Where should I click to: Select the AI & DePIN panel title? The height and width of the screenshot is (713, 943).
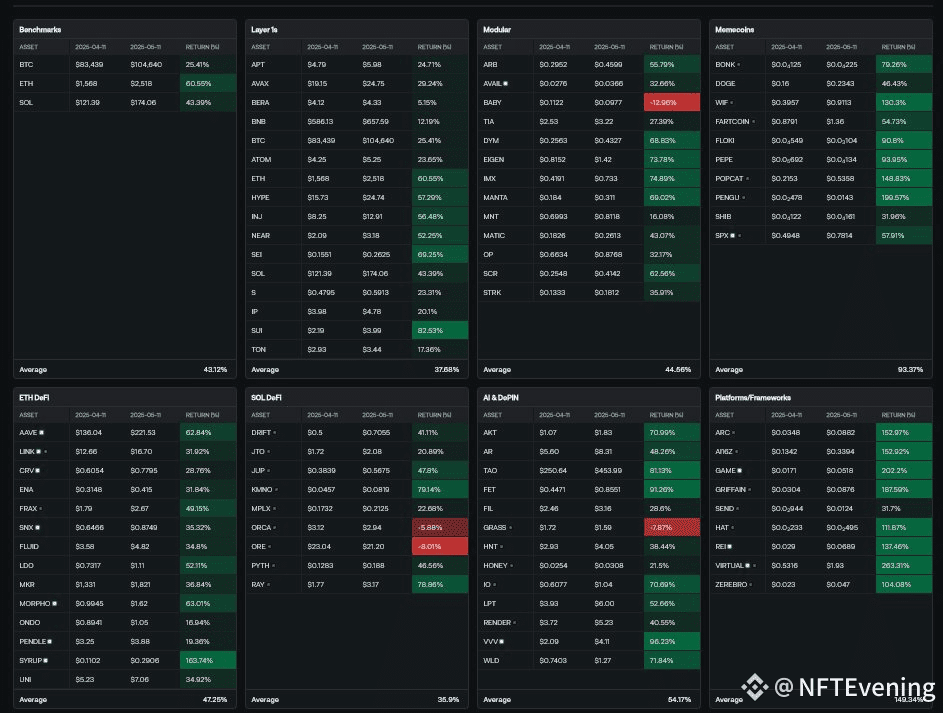click(501, 397)
